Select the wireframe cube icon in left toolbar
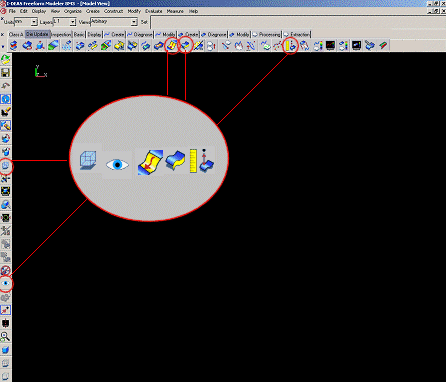The width and height of the screenshot is (446, 382). click(6, 165)
